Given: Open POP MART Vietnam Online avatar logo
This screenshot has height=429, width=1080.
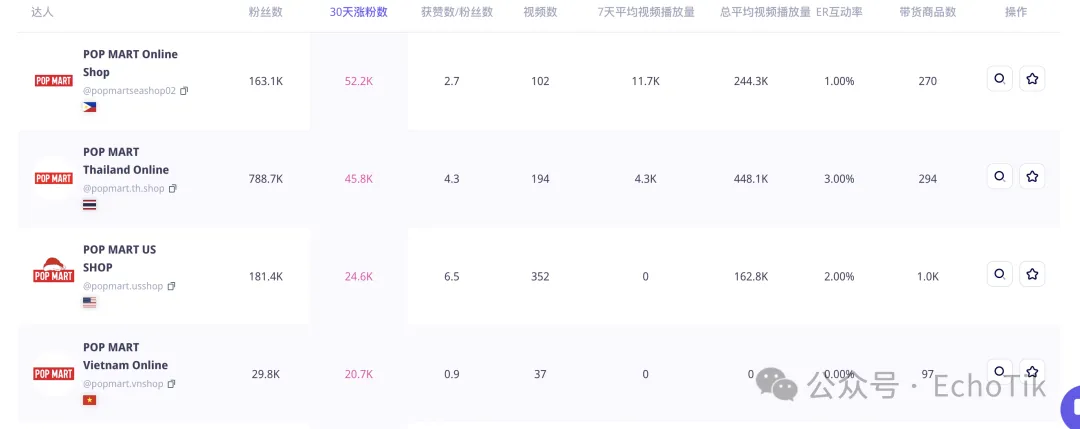Looking at the screenshot, I should pyautogui.click(x=54, y=374).
